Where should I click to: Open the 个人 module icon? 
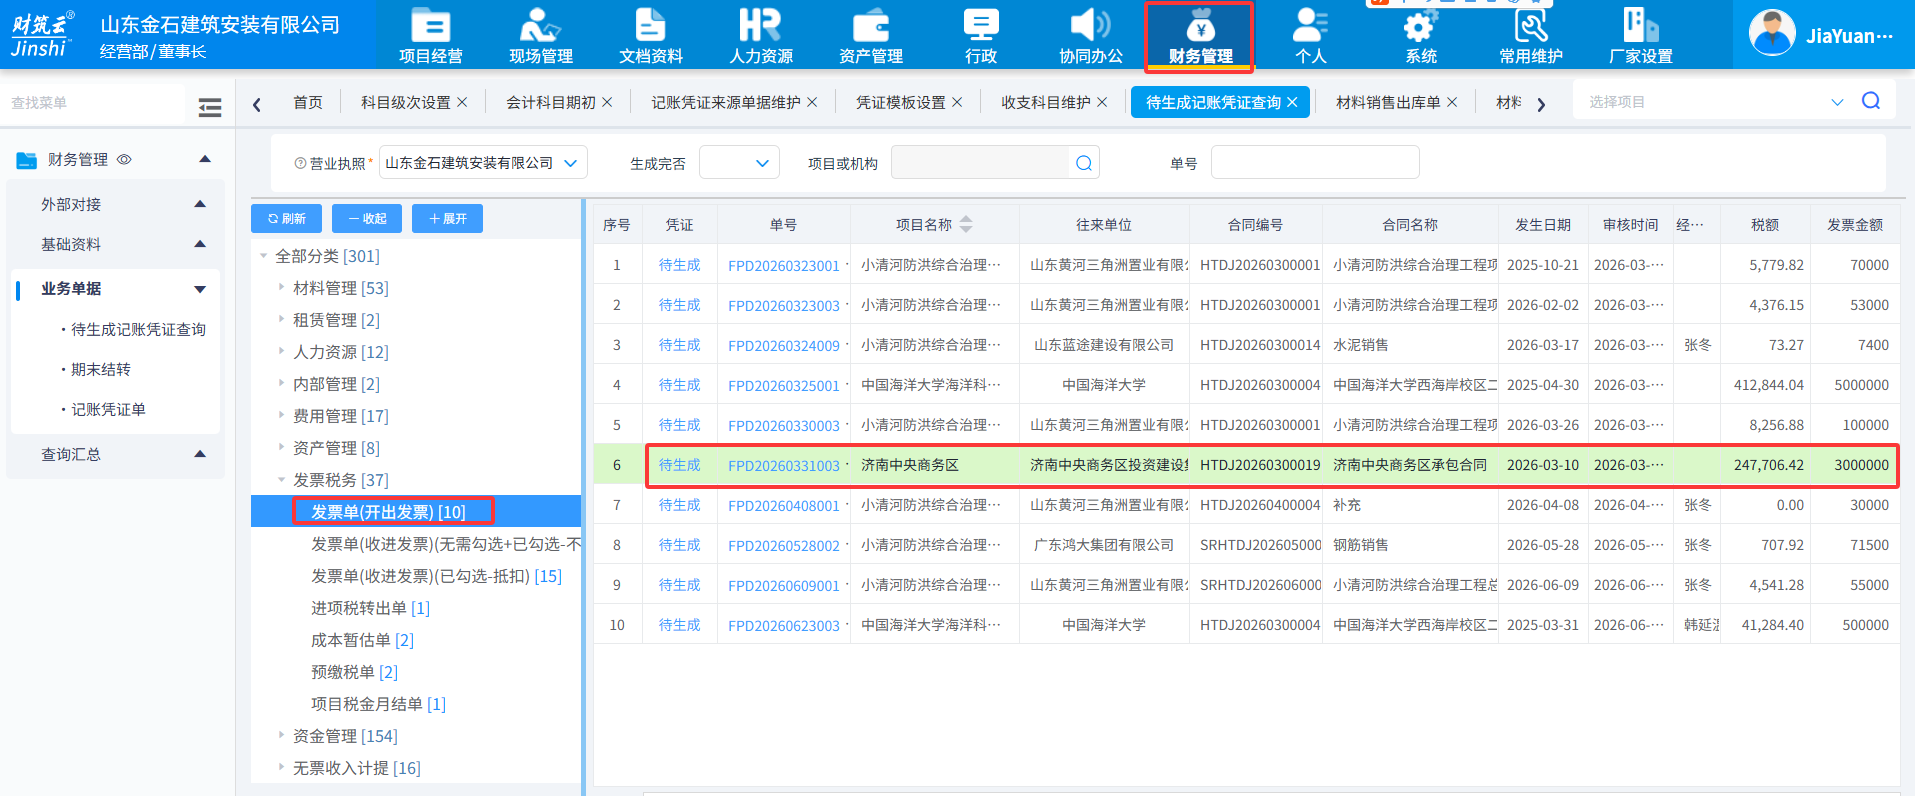tap(1310, 36)
